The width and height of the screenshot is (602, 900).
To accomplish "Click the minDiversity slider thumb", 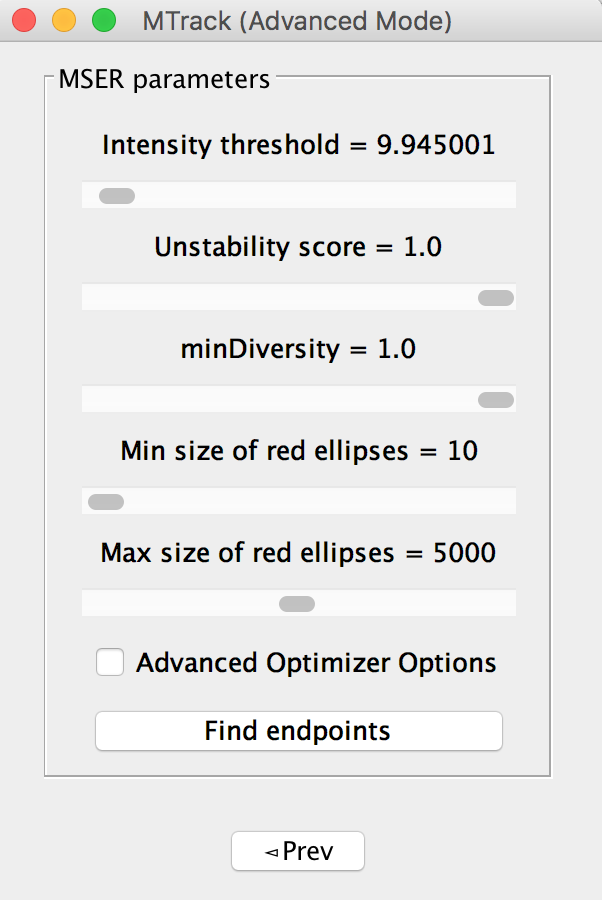I will (496, 400).
